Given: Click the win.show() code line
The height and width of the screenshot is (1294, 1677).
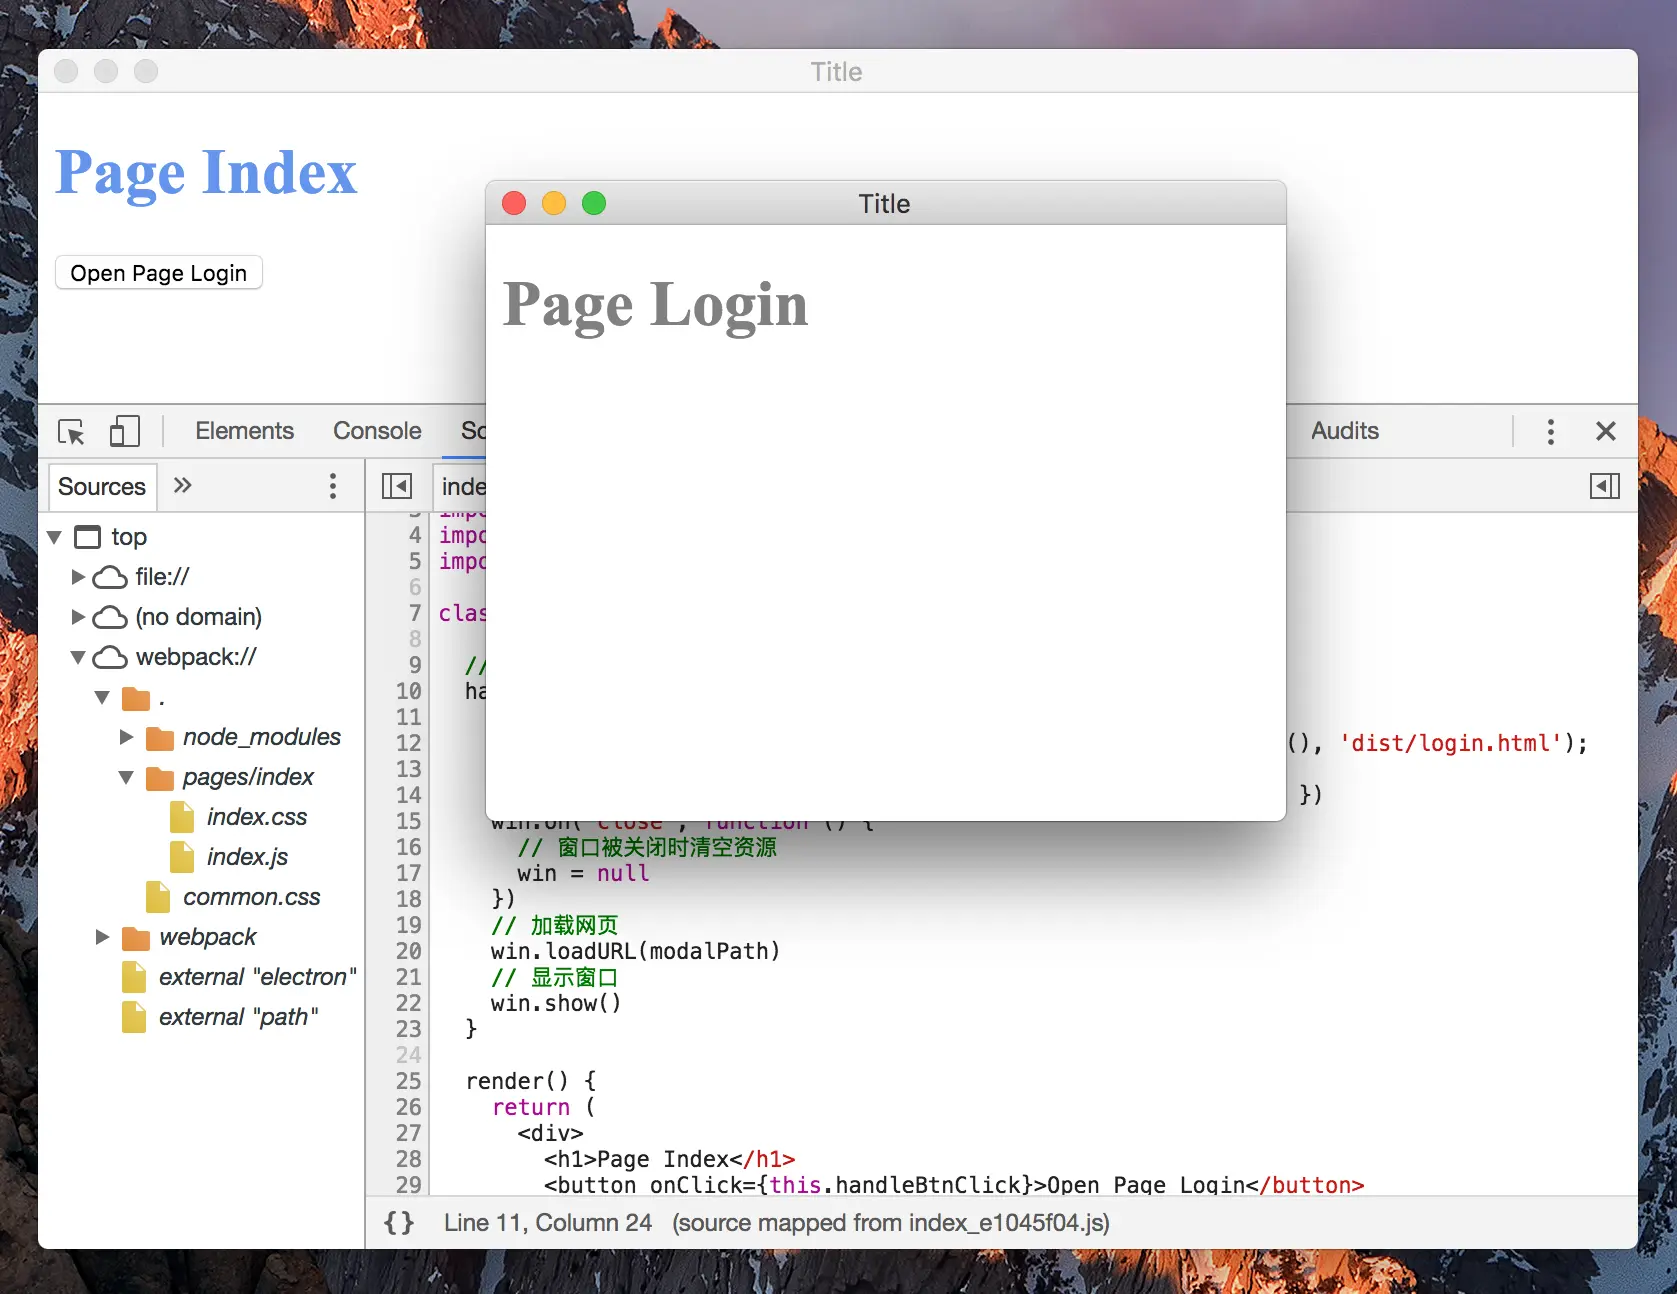Looking at the screenshot, I should 556,1003.
